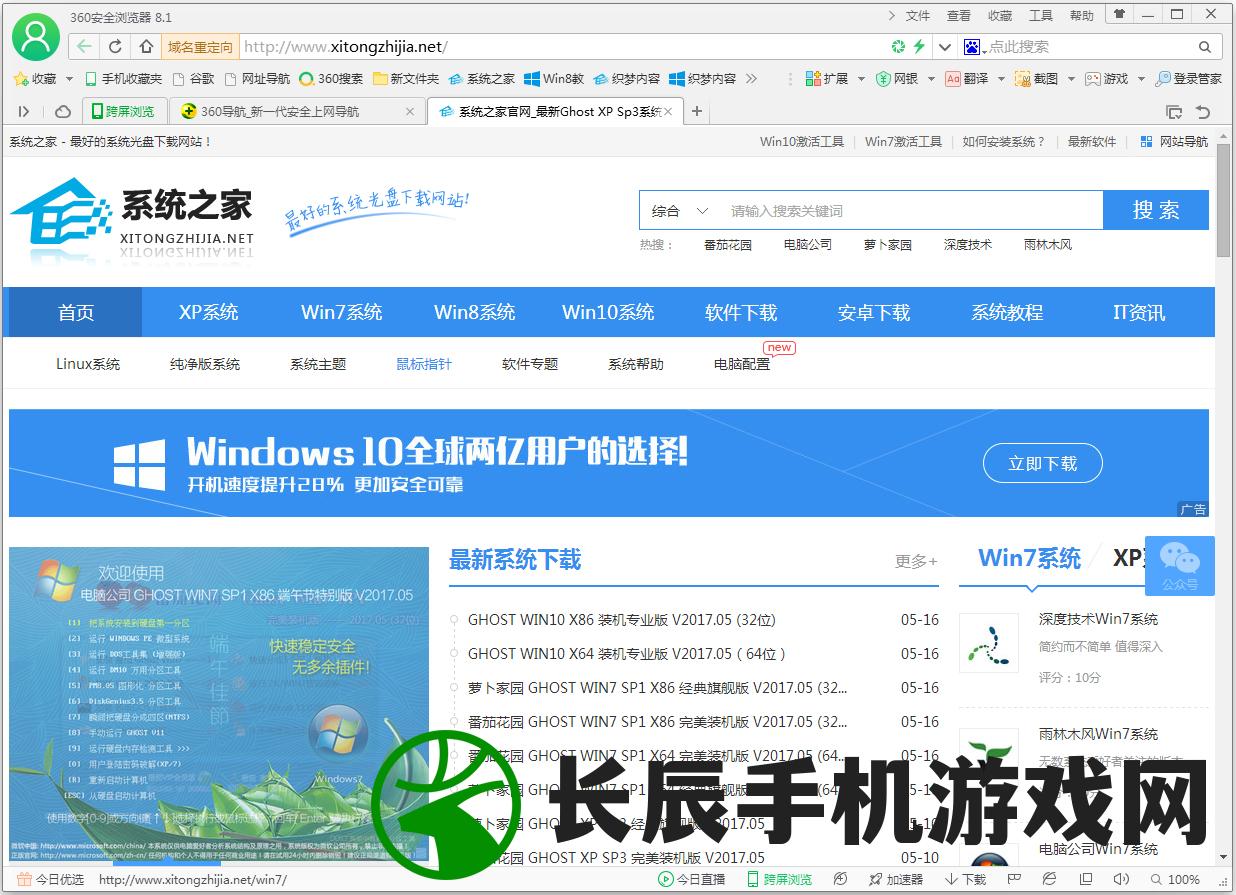This screenshot has width=1236, height=895.
Task: Open the 电脑配置 sub-navigation link
Action: (742, 364)
